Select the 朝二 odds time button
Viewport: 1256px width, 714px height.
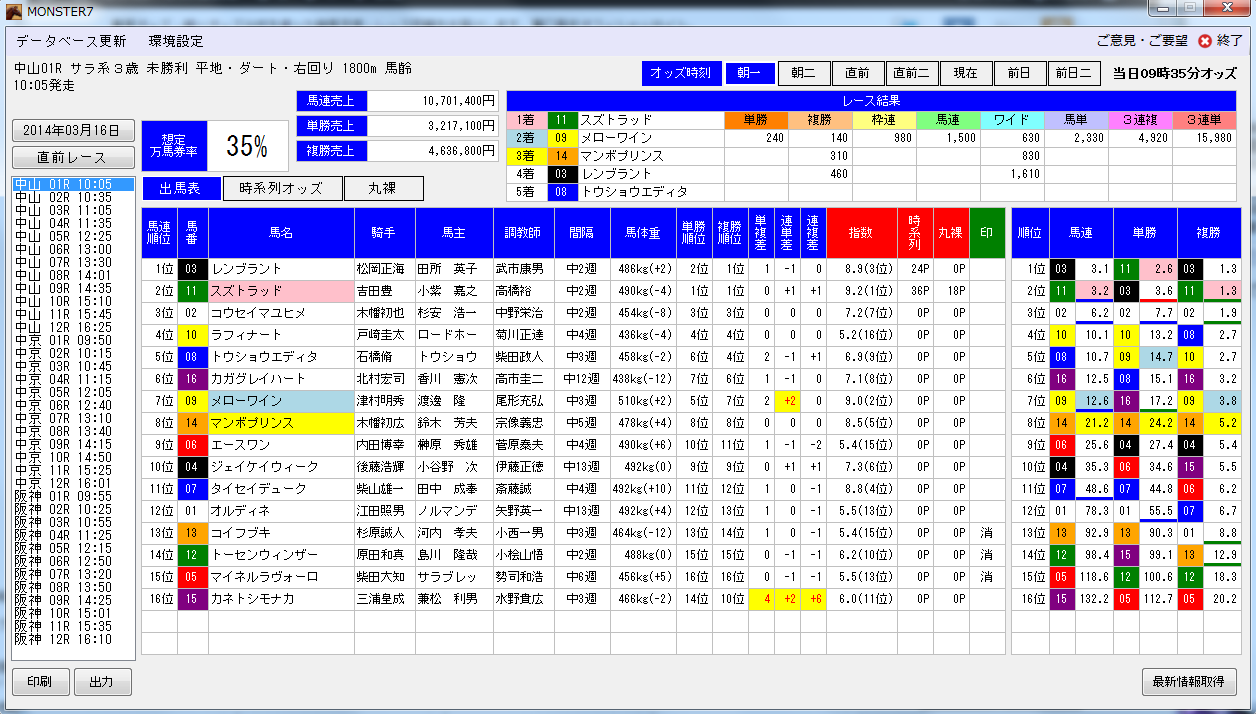pos(803,73)
